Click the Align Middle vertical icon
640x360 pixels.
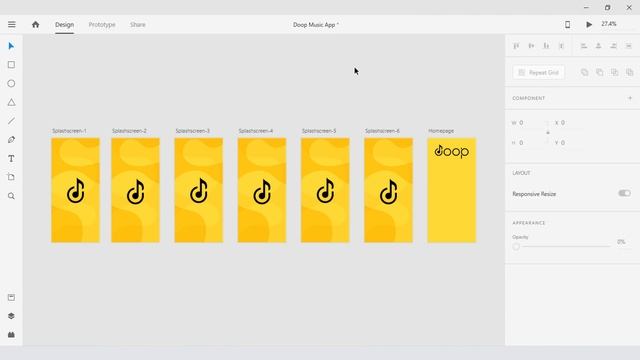coord(531,46)
